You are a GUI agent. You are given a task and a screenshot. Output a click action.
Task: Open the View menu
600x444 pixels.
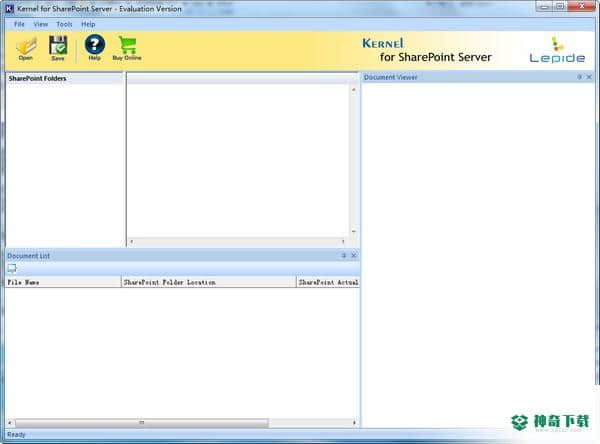tap(41, 24)
